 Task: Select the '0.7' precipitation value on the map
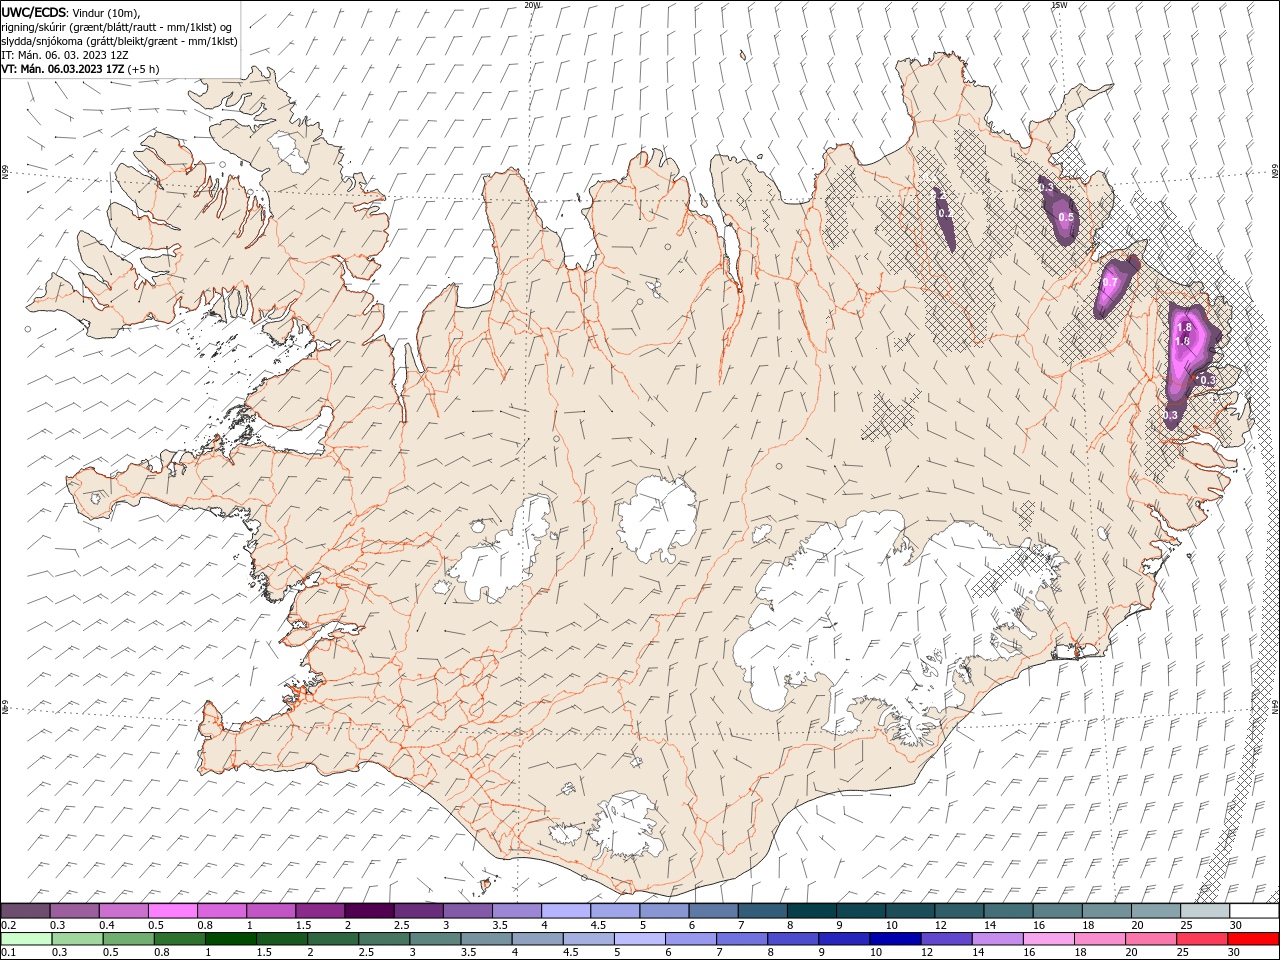[x=1109, y=282]
